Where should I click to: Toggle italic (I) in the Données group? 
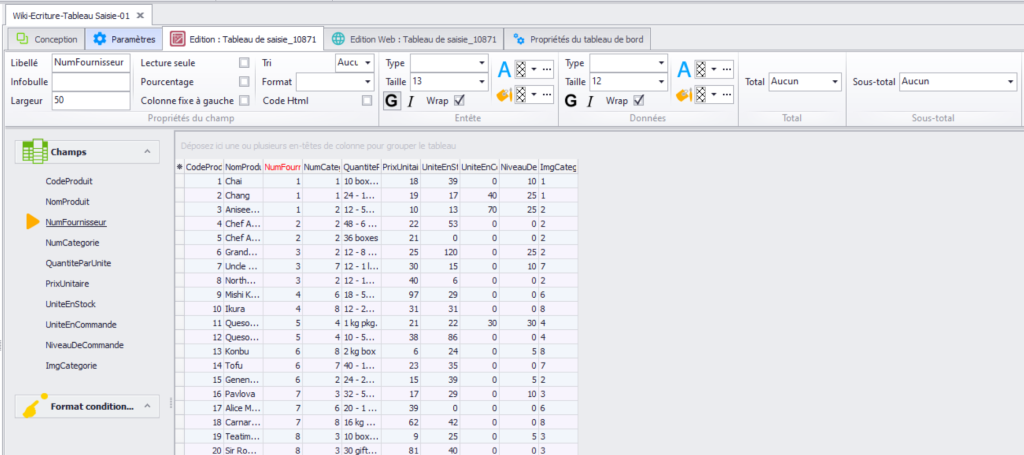[590, 101]
